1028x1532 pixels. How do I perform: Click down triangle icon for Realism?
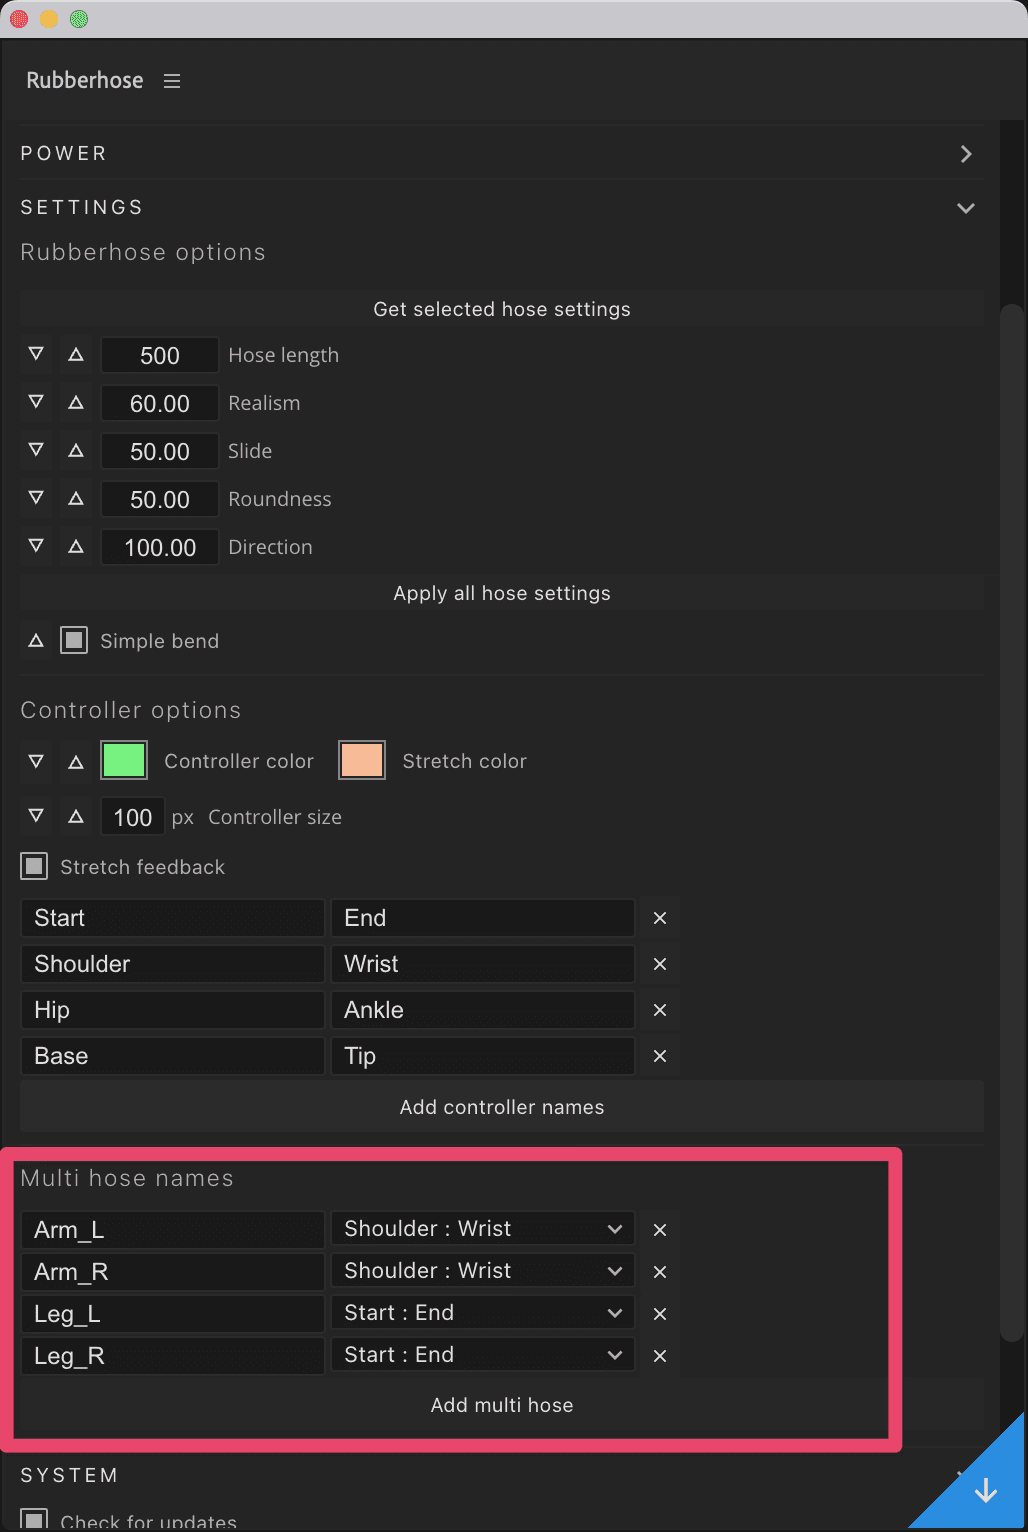click(x=36, y=402)
